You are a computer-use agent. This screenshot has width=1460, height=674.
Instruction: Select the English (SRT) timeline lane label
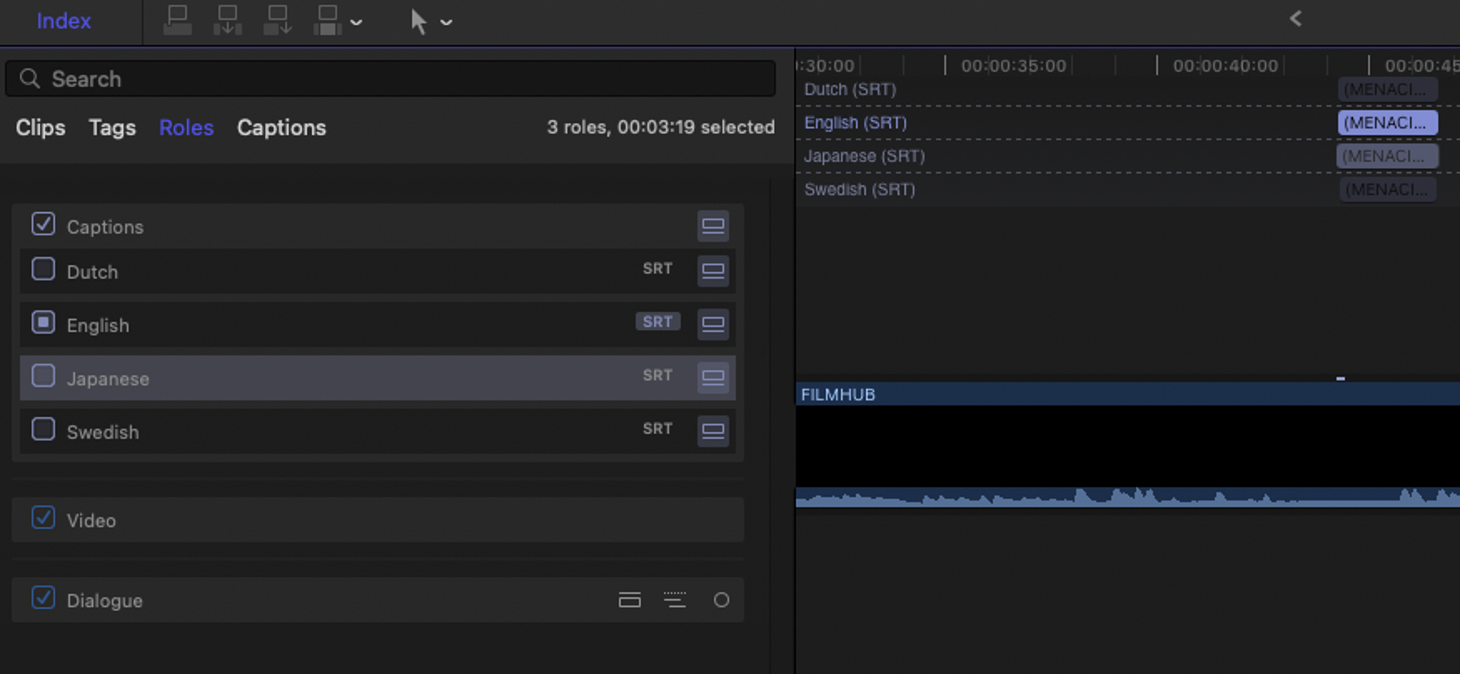coord(855,123)
